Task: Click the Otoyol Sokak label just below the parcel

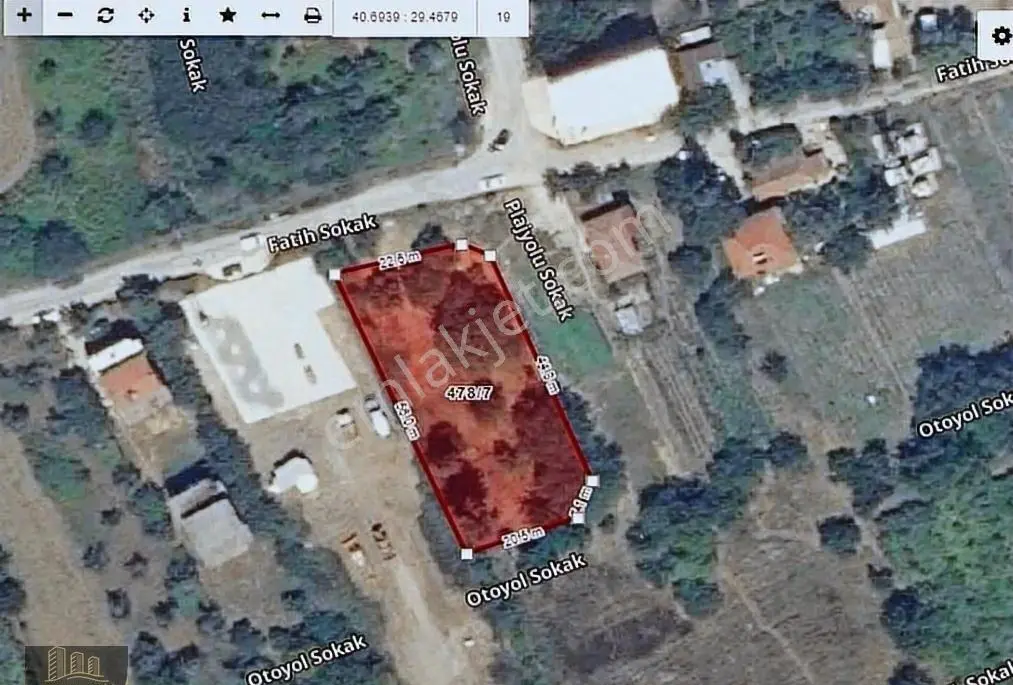Action: [526, 580]
